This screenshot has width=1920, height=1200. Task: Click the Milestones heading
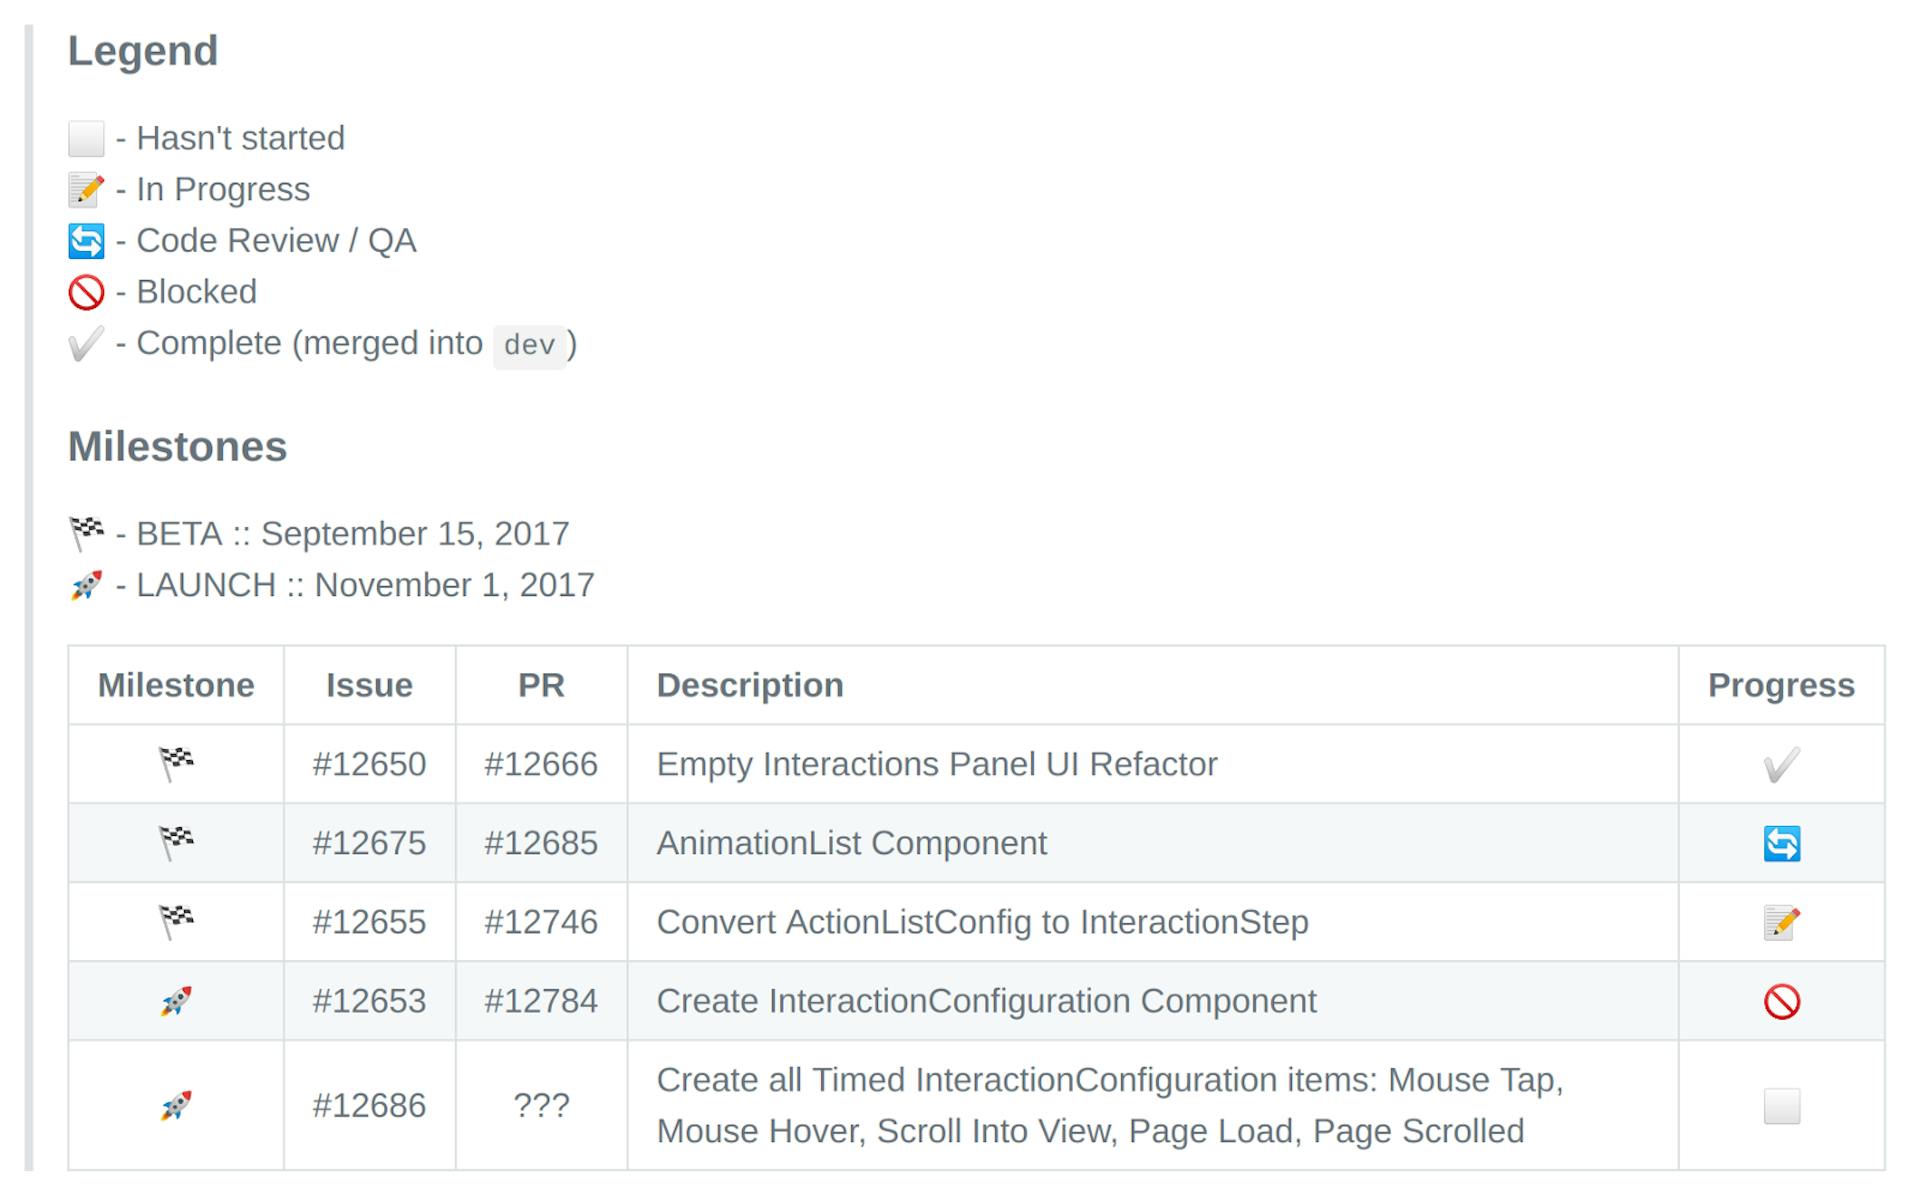point(177,447)
